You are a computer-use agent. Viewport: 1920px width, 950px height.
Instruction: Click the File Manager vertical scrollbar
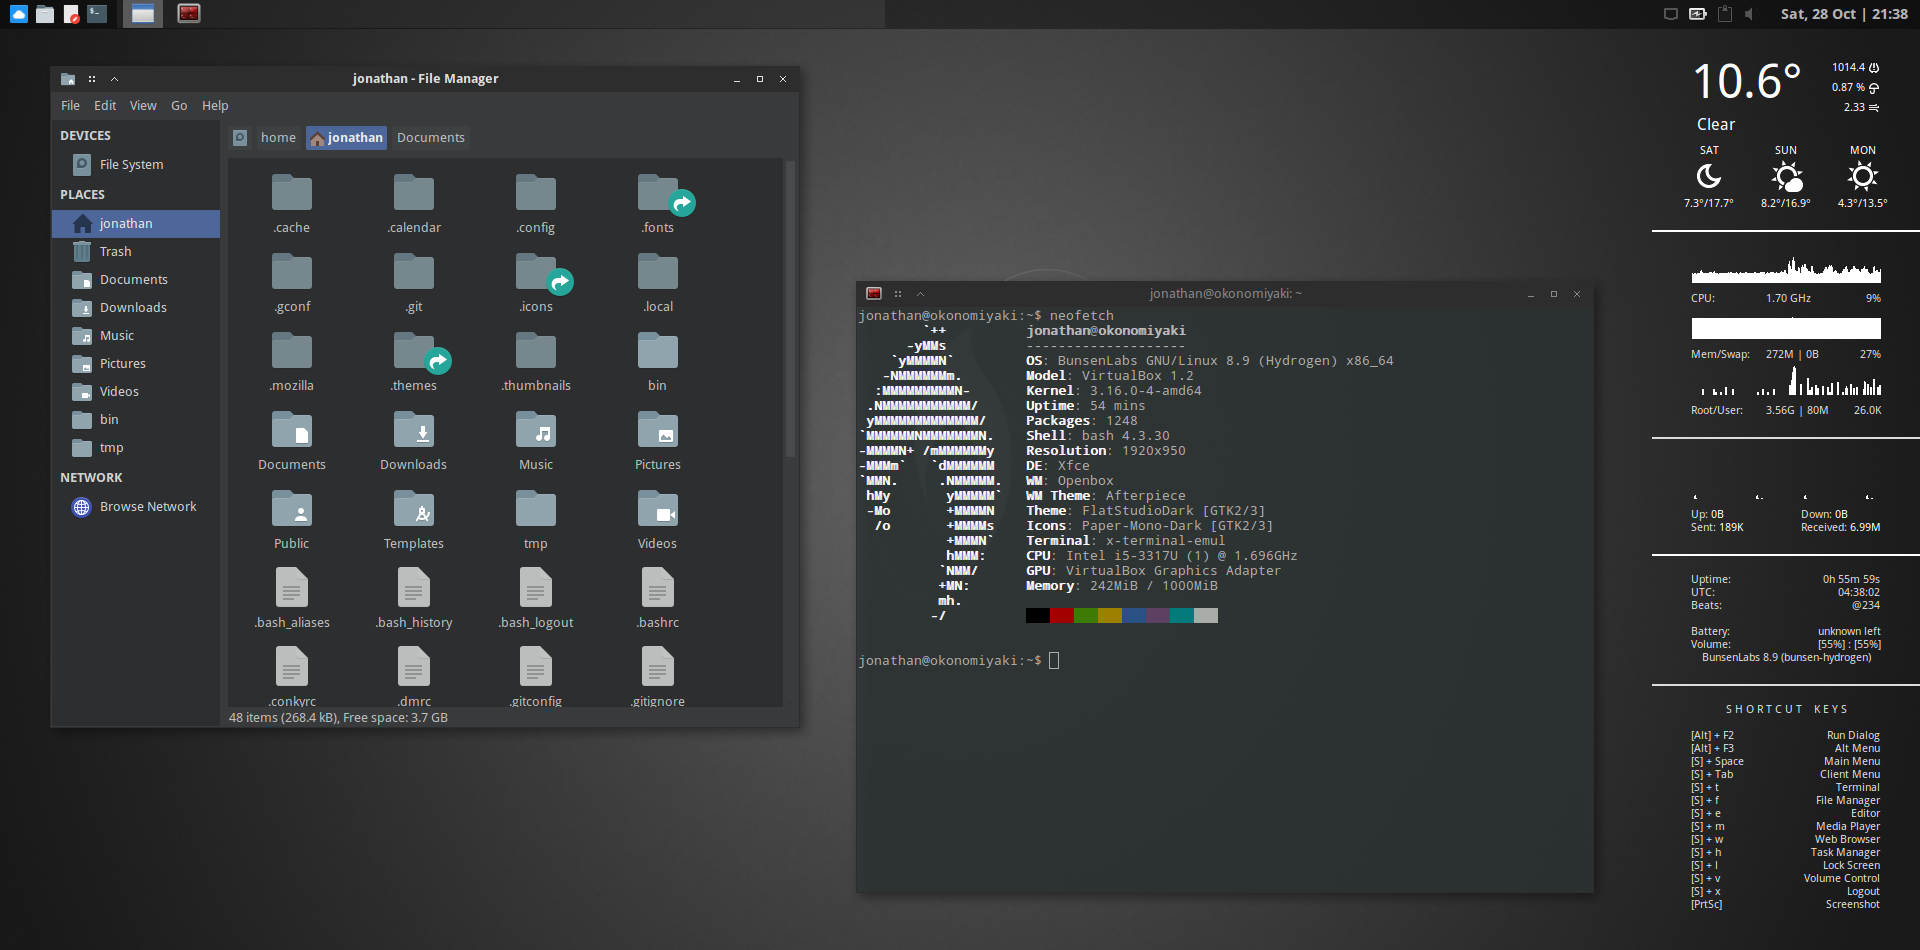point(791,308)
